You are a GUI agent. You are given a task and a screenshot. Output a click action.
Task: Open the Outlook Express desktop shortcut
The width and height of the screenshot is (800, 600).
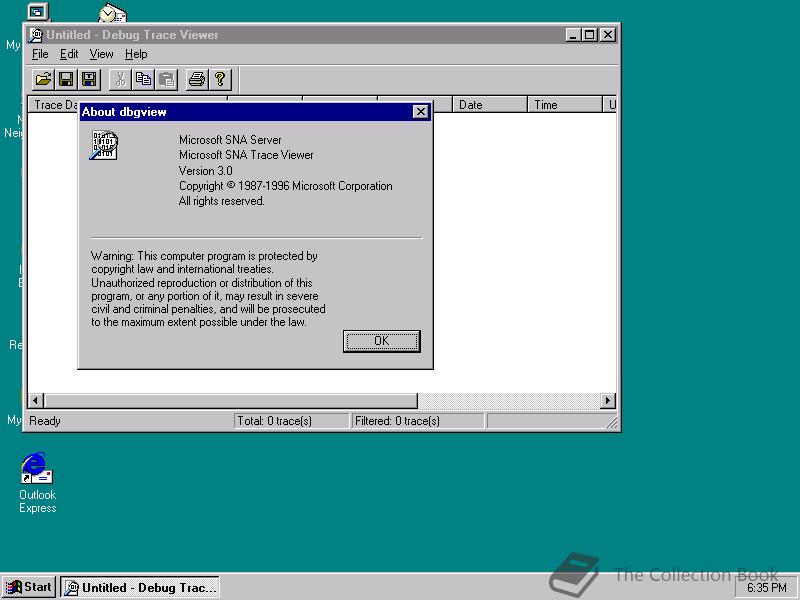pos(37,482)
